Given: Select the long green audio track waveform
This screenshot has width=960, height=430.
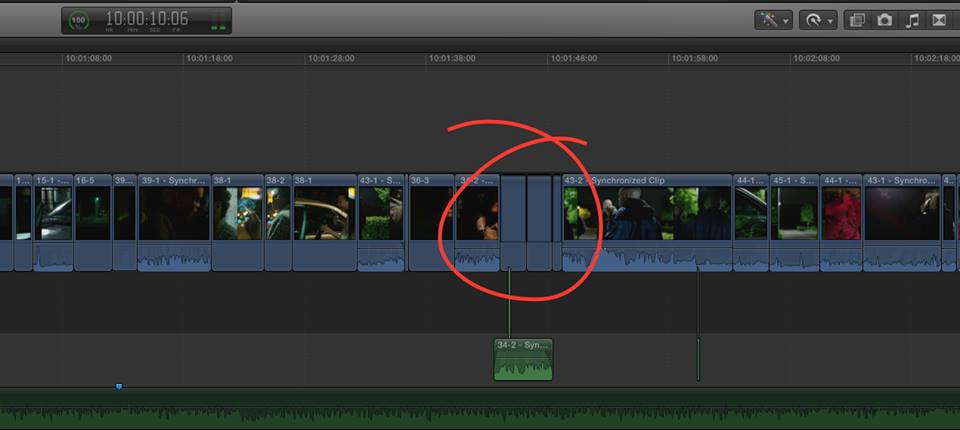Looking at the screenshot, I should (480, 409).
